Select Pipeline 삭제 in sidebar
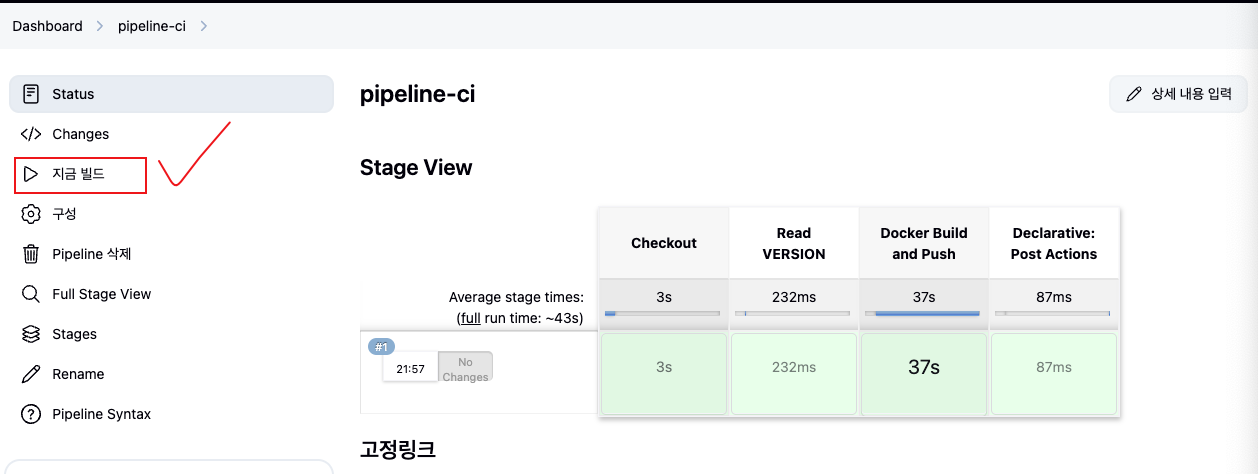Image resolution: width=1258 pixels, height=474 pixels. pyautogui.click(x=171, y=254)
